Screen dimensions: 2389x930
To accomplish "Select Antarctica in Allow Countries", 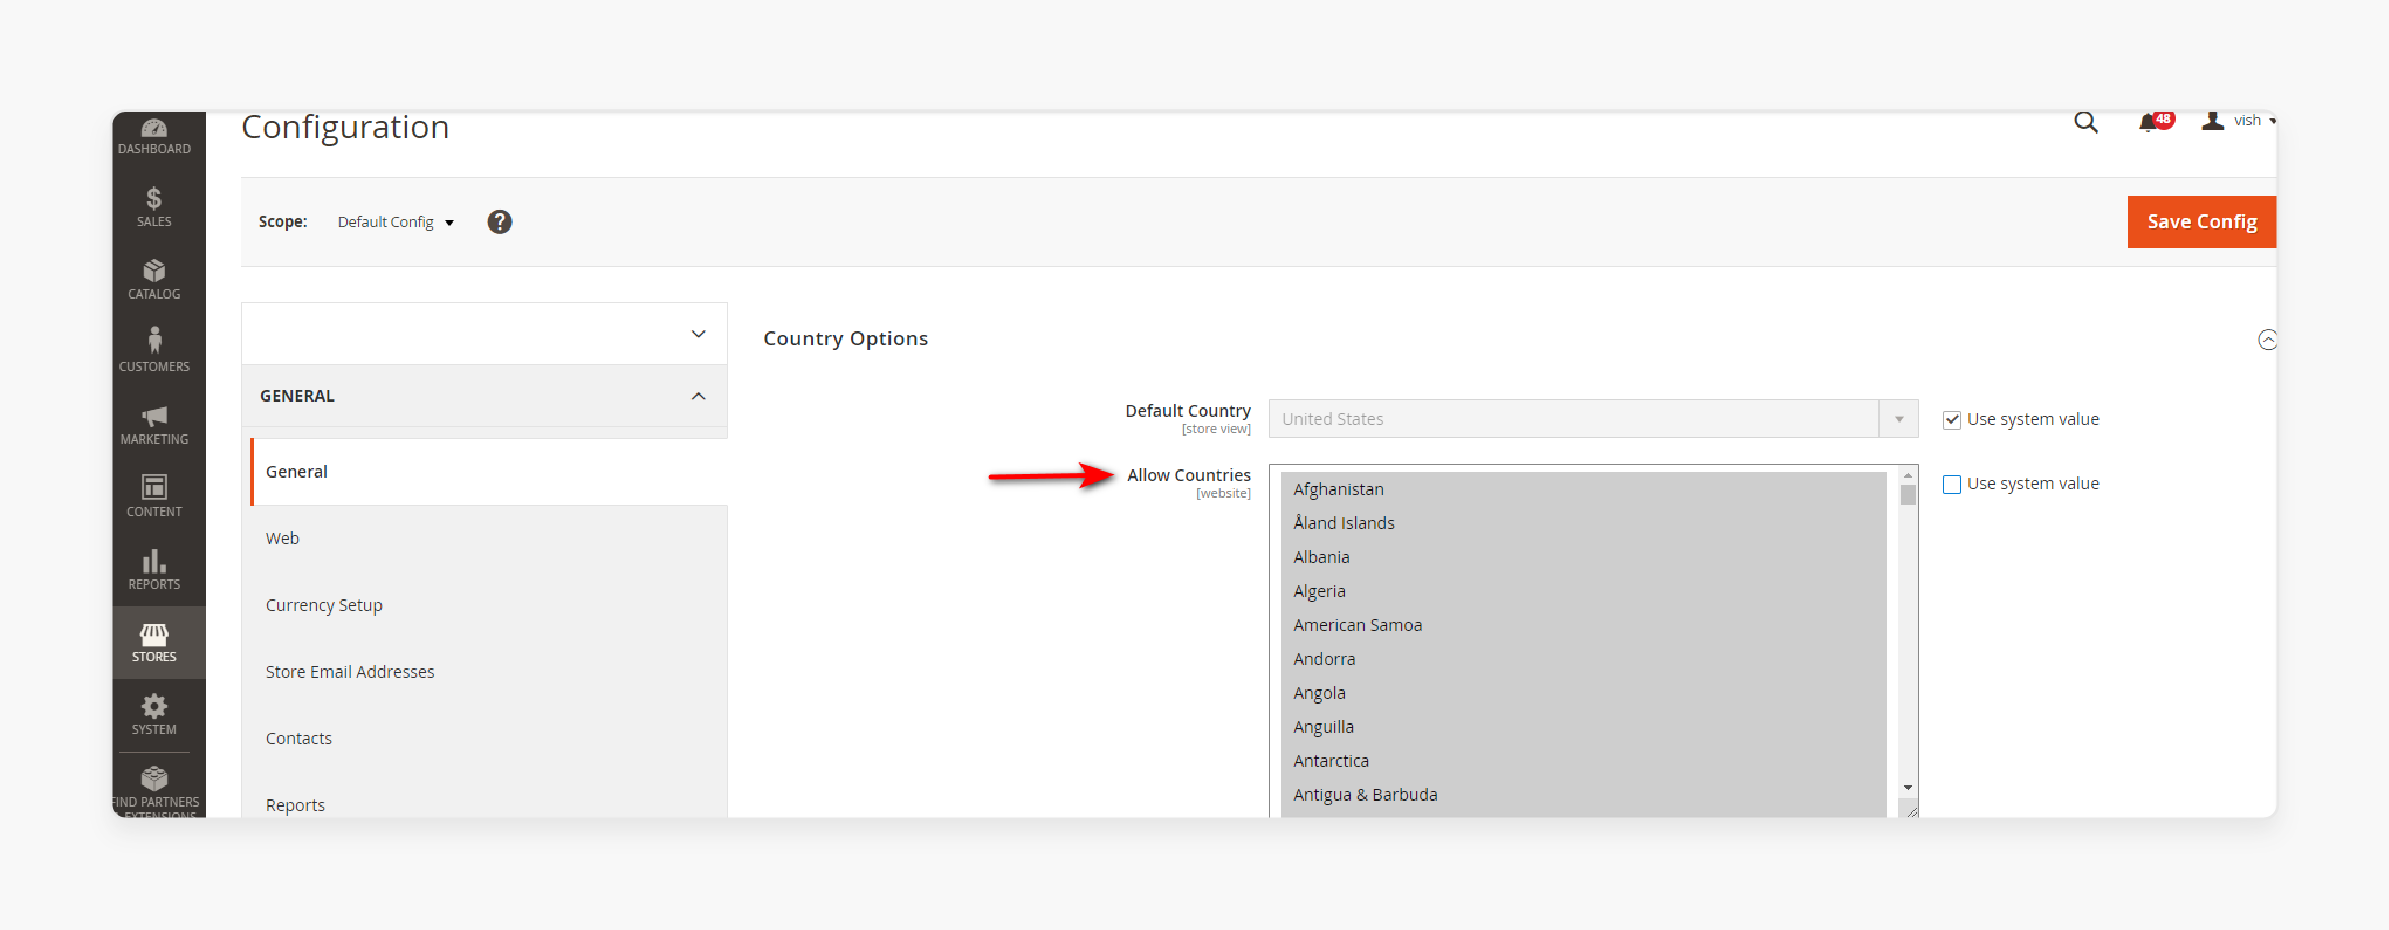I will pyautogui.click(x=1583, y=761).
